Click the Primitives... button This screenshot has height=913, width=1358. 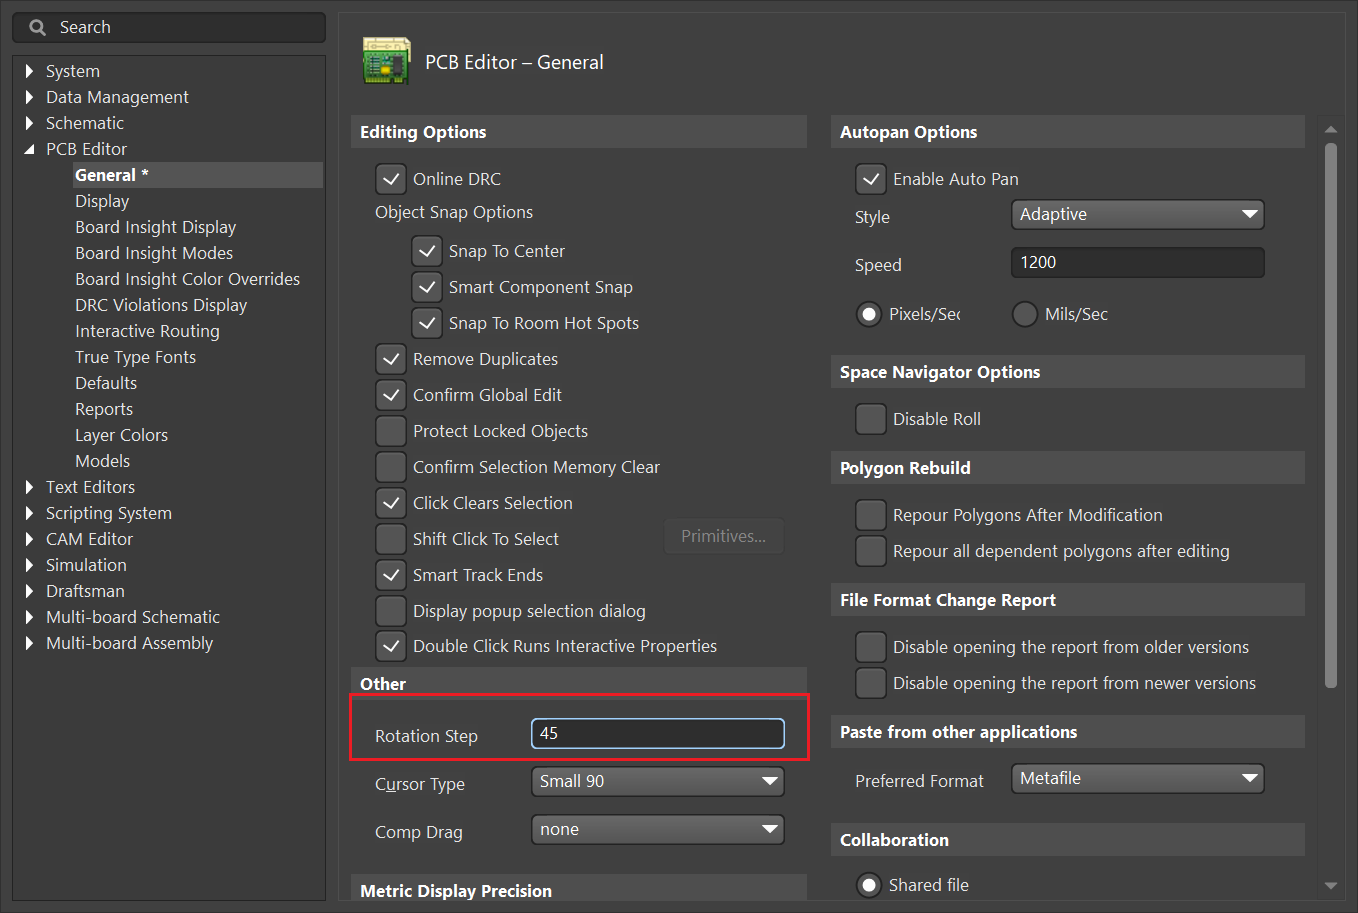(724, 536)
